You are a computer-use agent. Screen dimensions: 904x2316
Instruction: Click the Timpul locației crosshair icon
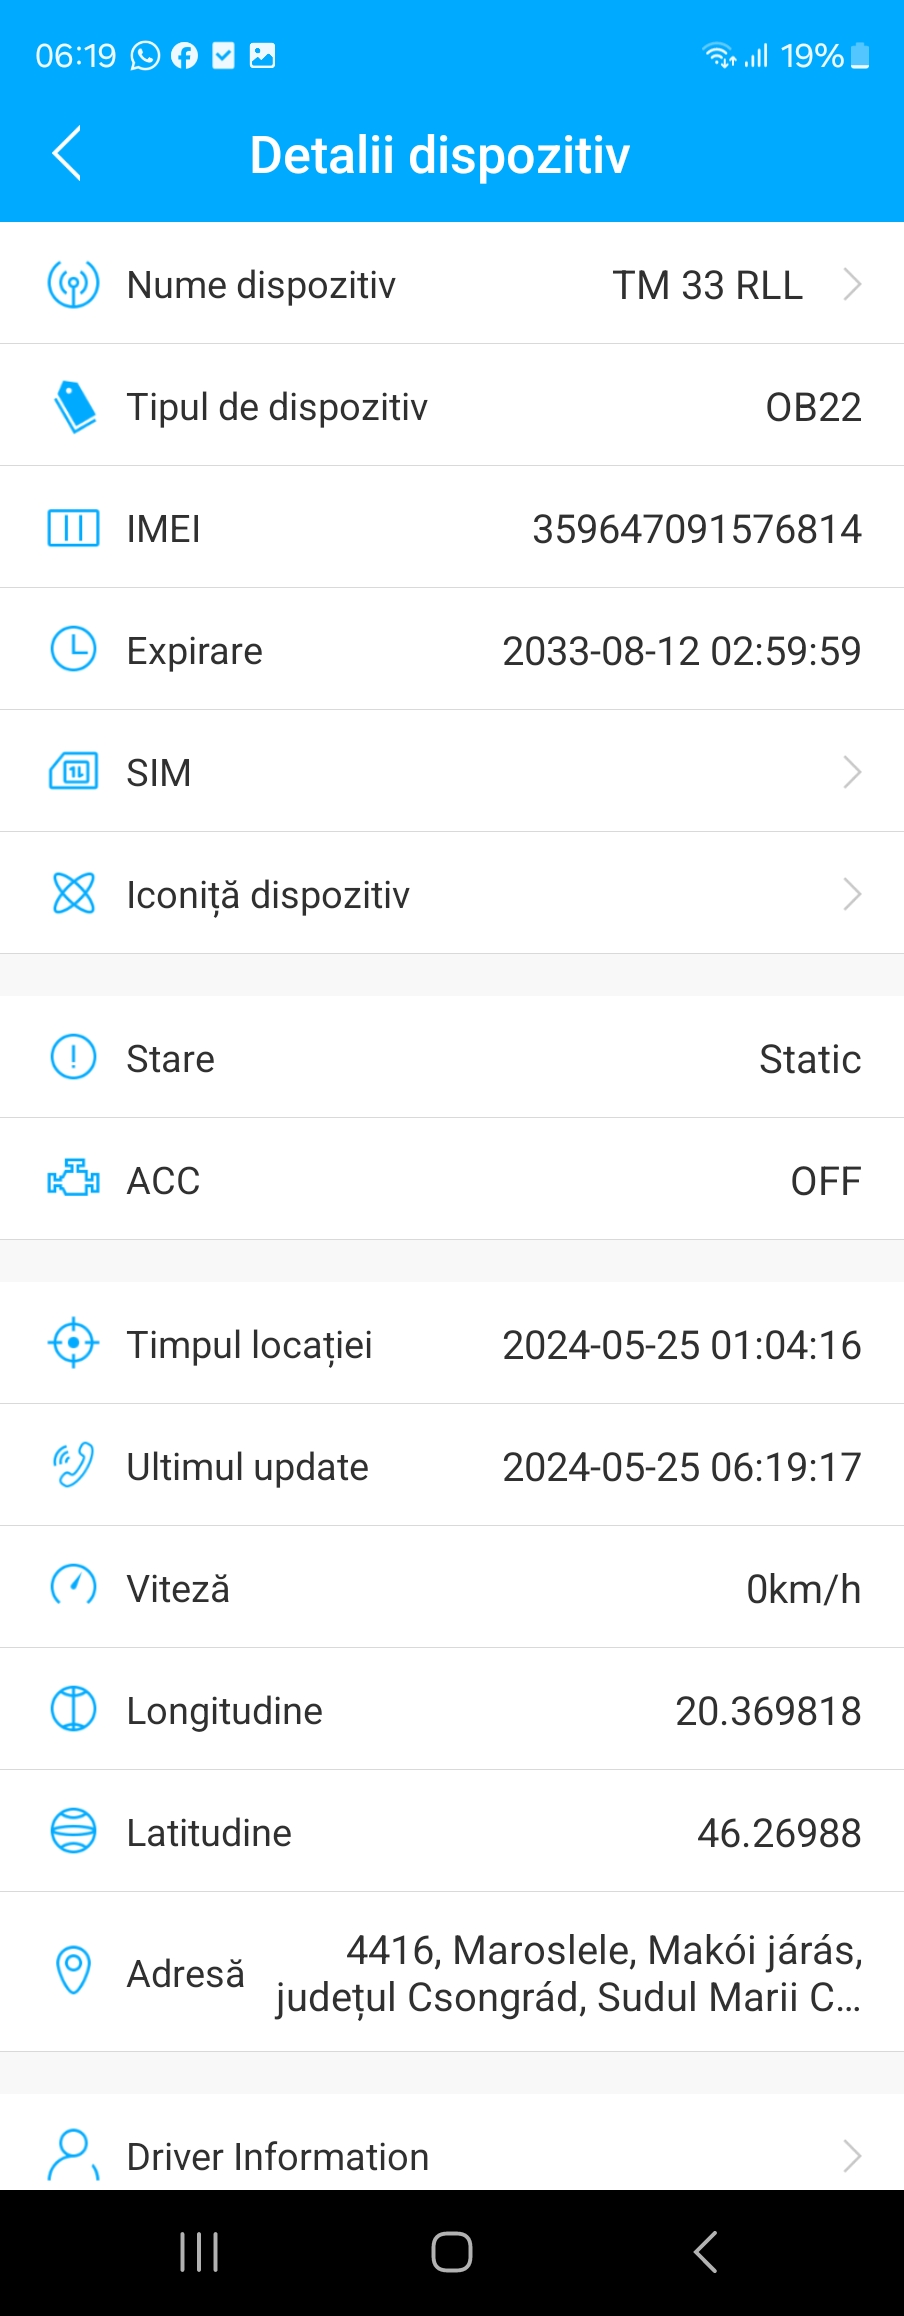tap(73, 1344)
